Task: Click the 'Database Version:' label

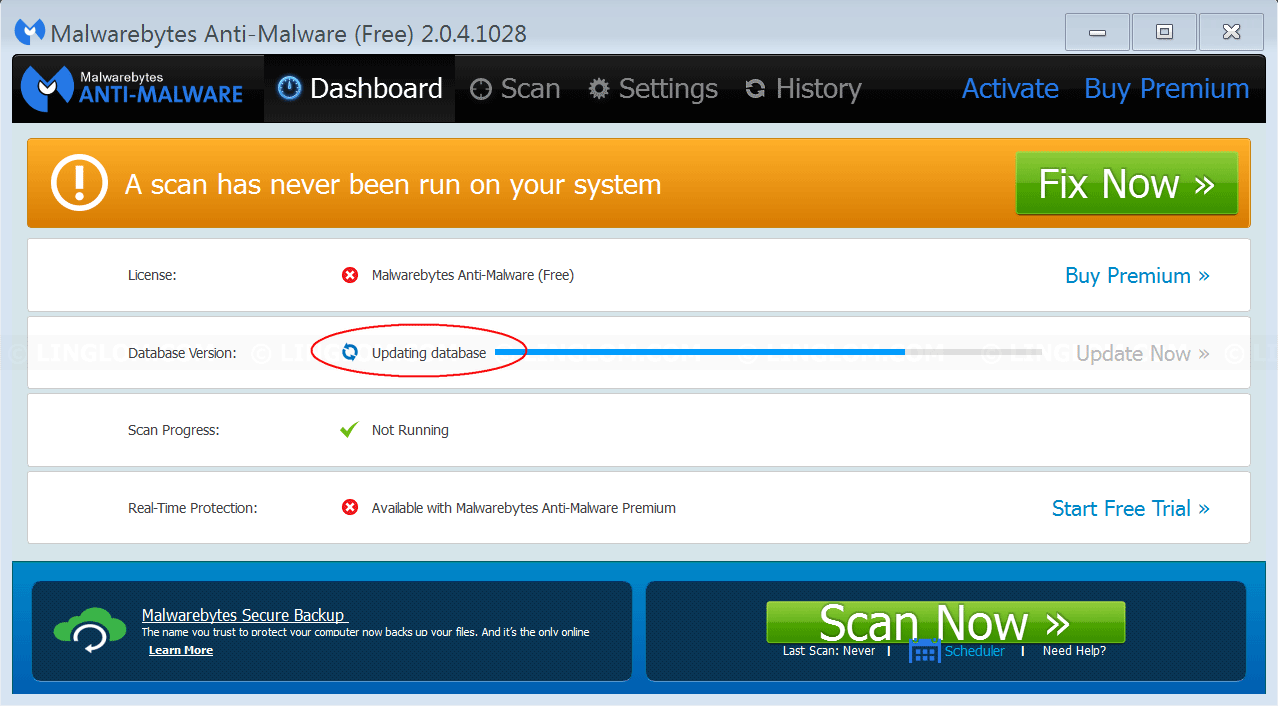Action: (182, 353)
